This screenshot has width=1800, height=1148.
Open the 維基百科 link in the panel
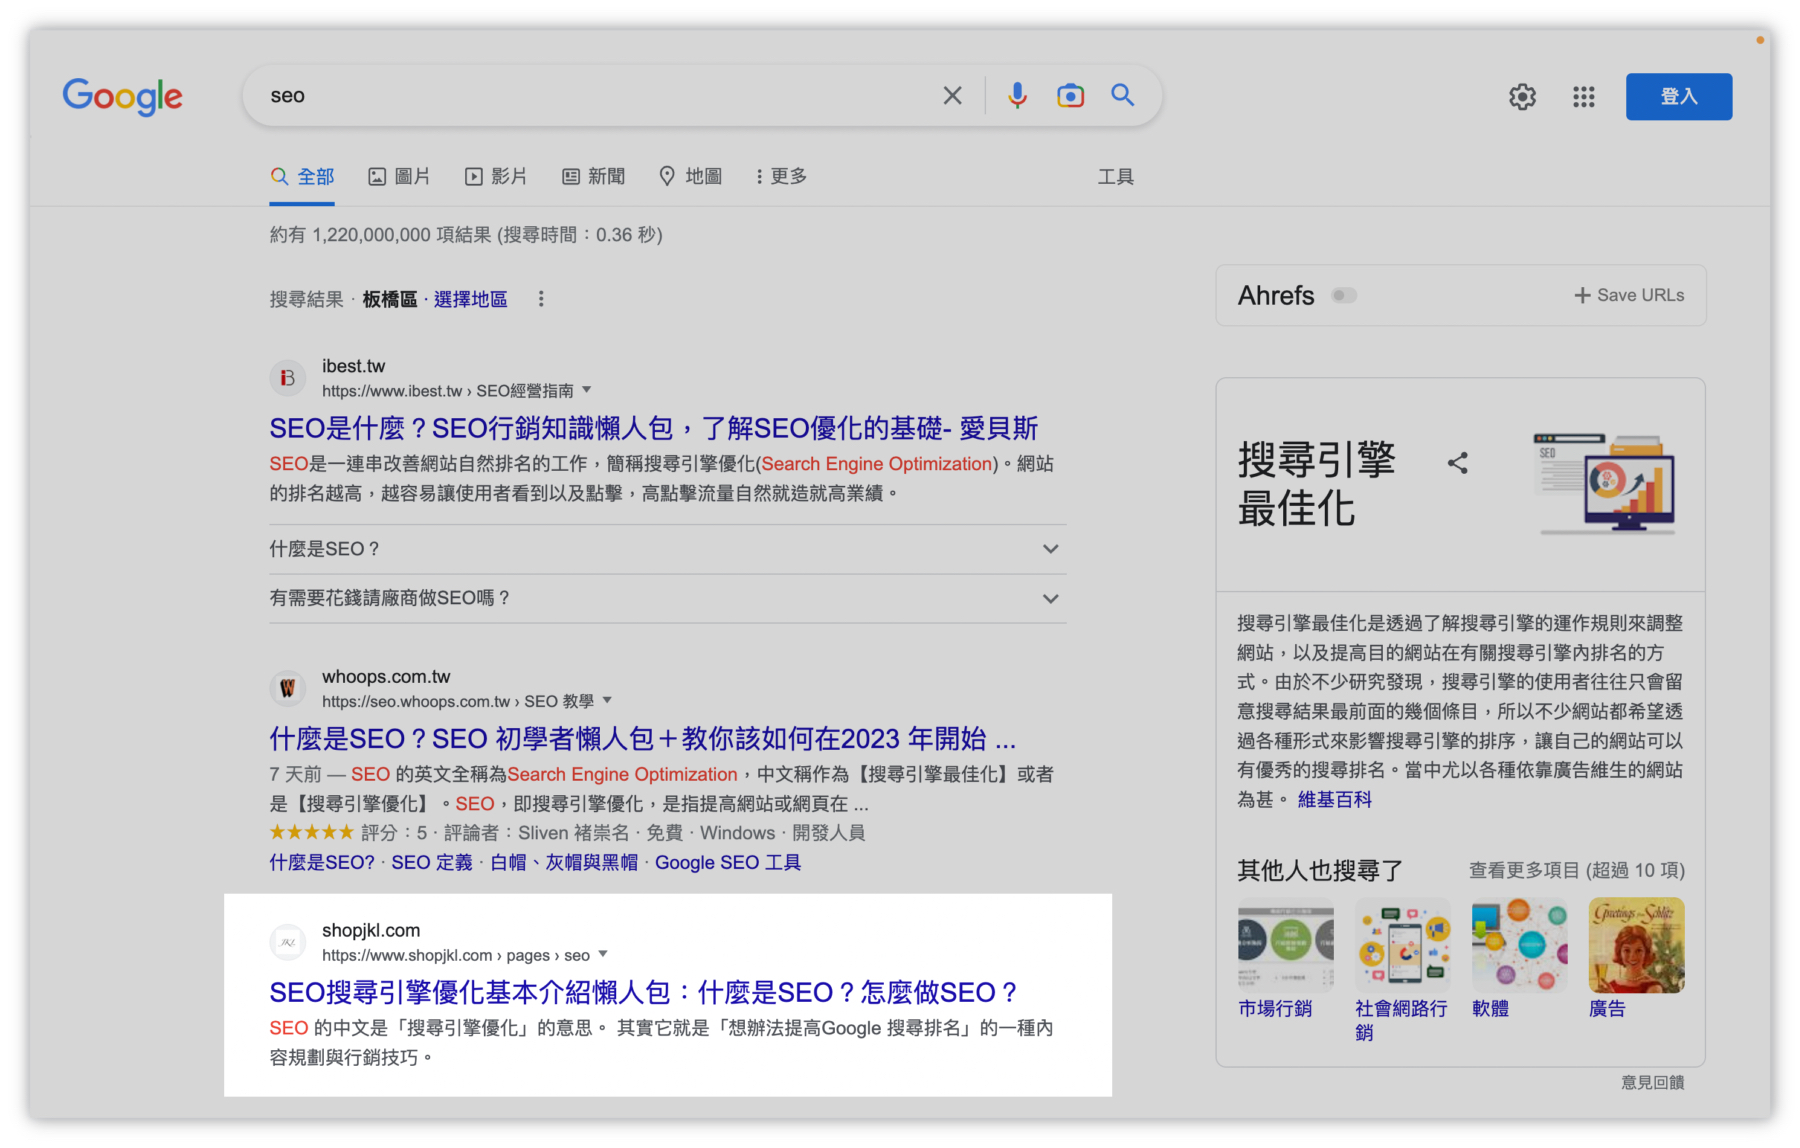(1333, 799)
